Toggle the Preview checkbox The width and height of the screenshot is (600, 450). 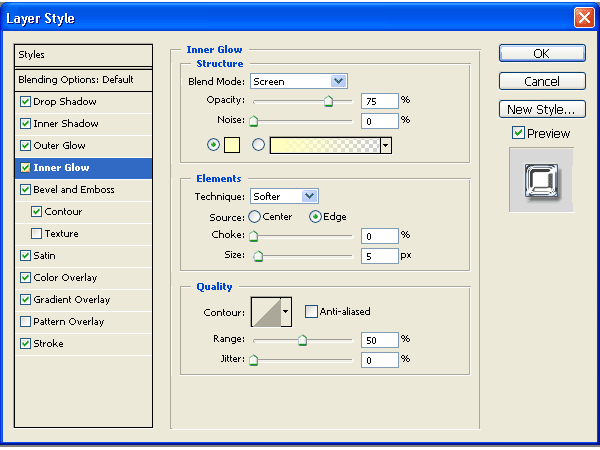[518, 133]
